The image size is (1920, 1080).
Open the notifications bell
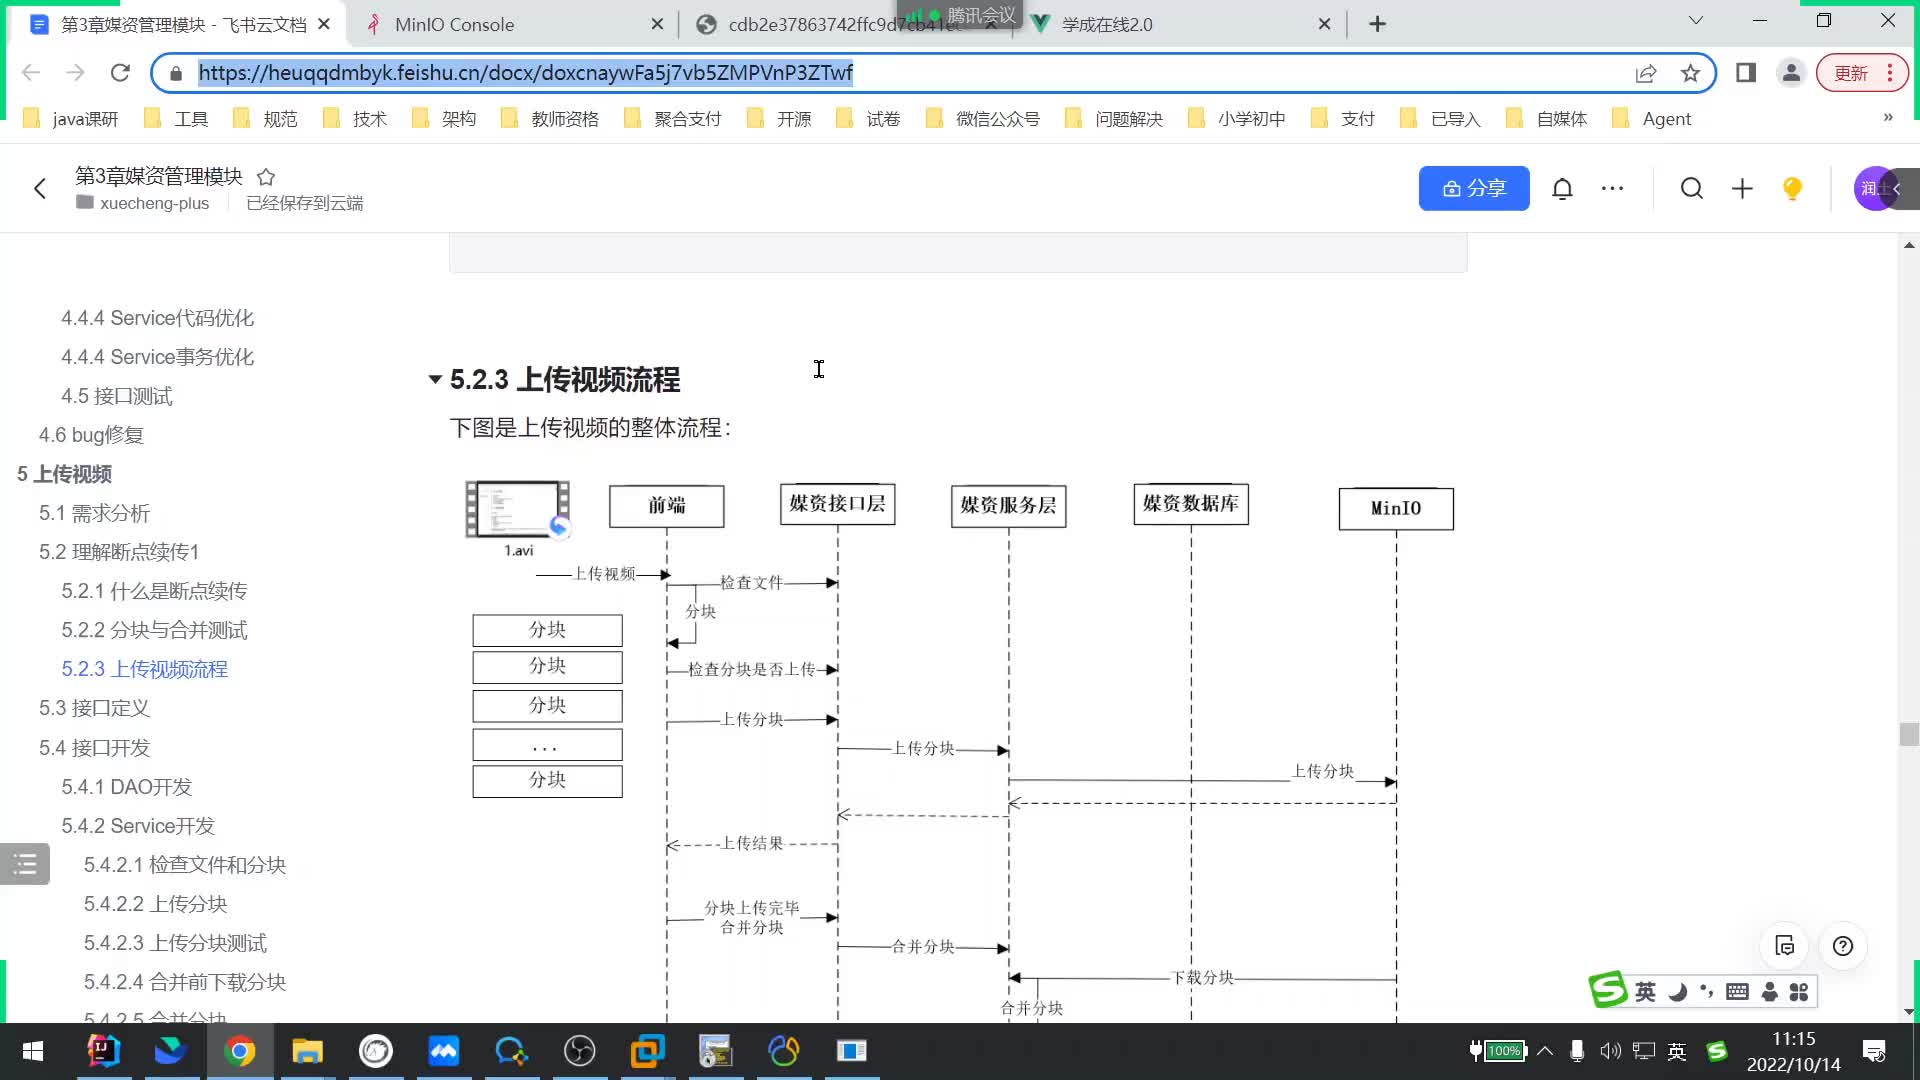[x=1562, y=188]
